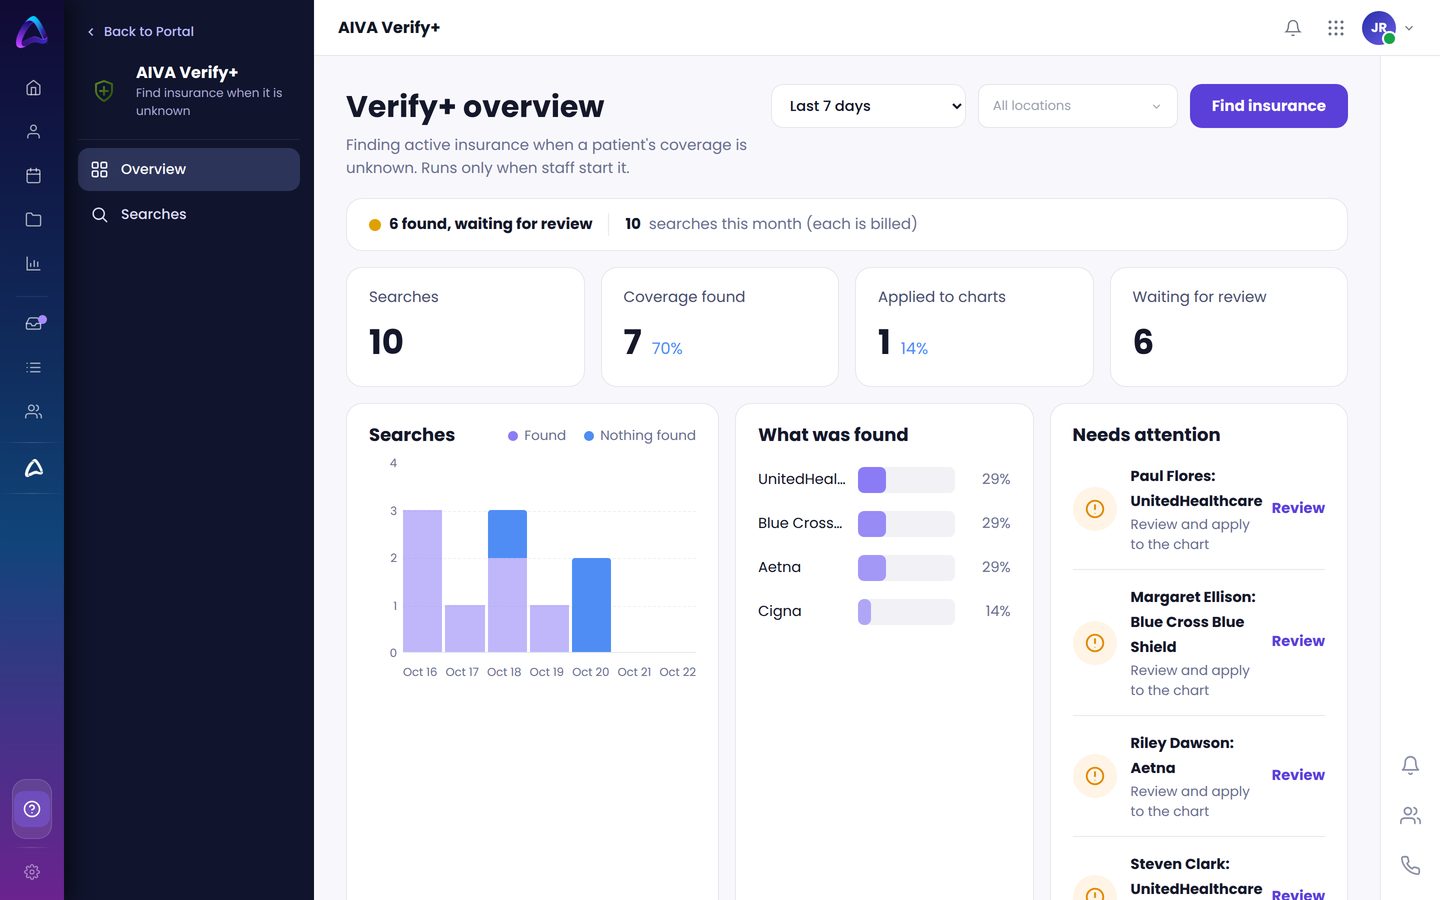
Task: Open the team users icon in rail
Action: coord(33,412)
